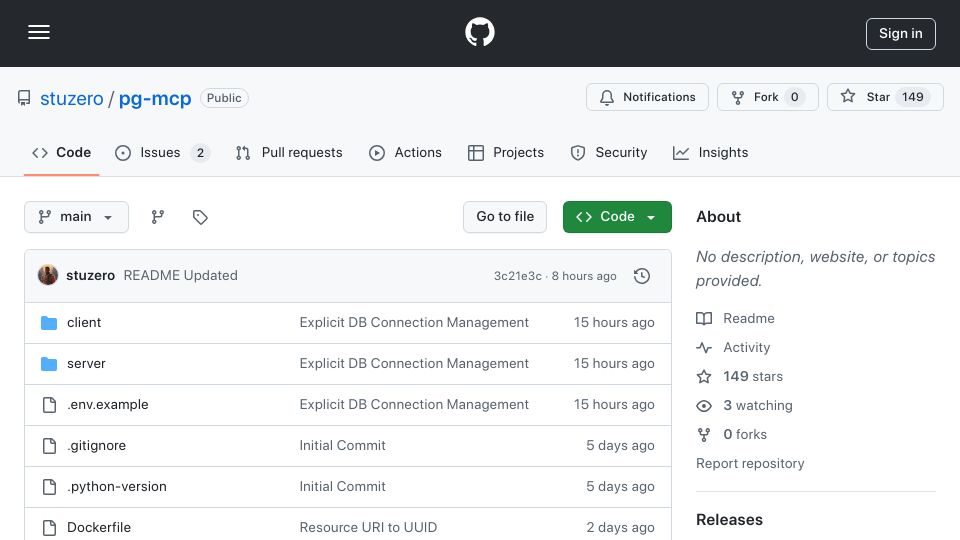The height and width of the screenshot is (540, 960).
Task: Open the hamburger navigation menu
Action: click(x=39, y=32)
